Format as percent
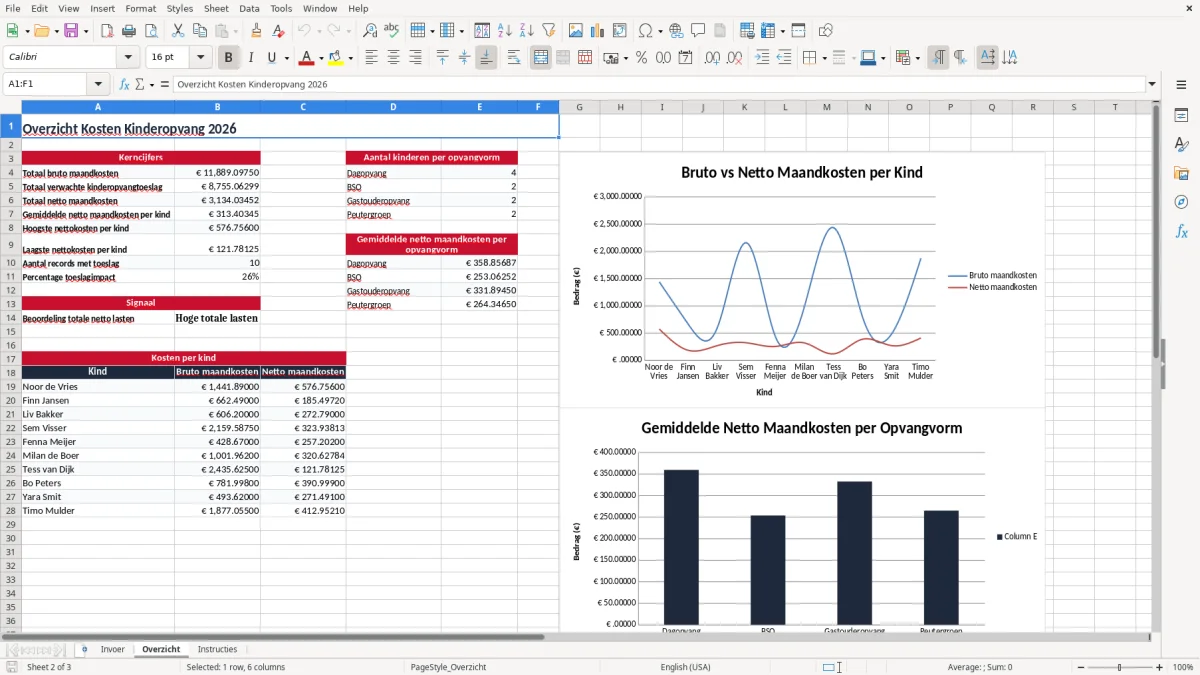 coord(641,58)
